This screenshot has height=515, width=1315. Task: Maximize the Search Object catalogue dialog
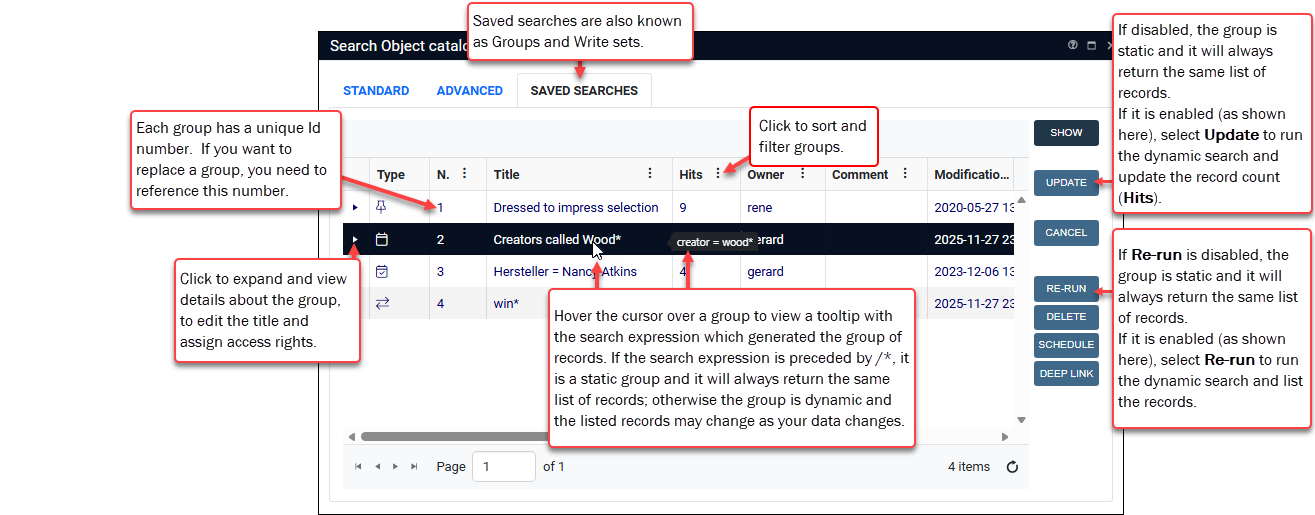pos(1091,45)
